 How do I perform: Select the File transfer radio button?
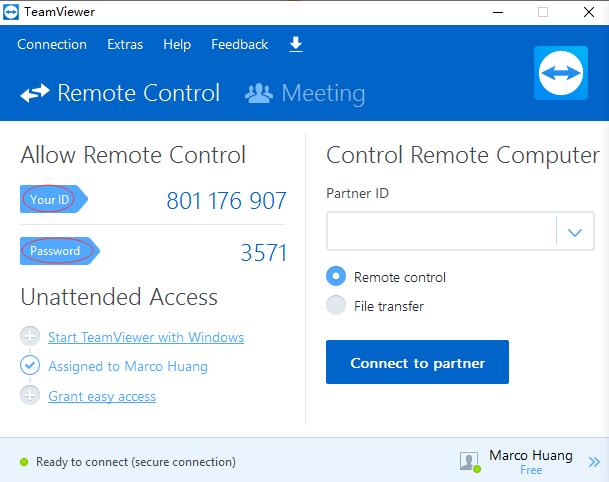click(336, 305)
